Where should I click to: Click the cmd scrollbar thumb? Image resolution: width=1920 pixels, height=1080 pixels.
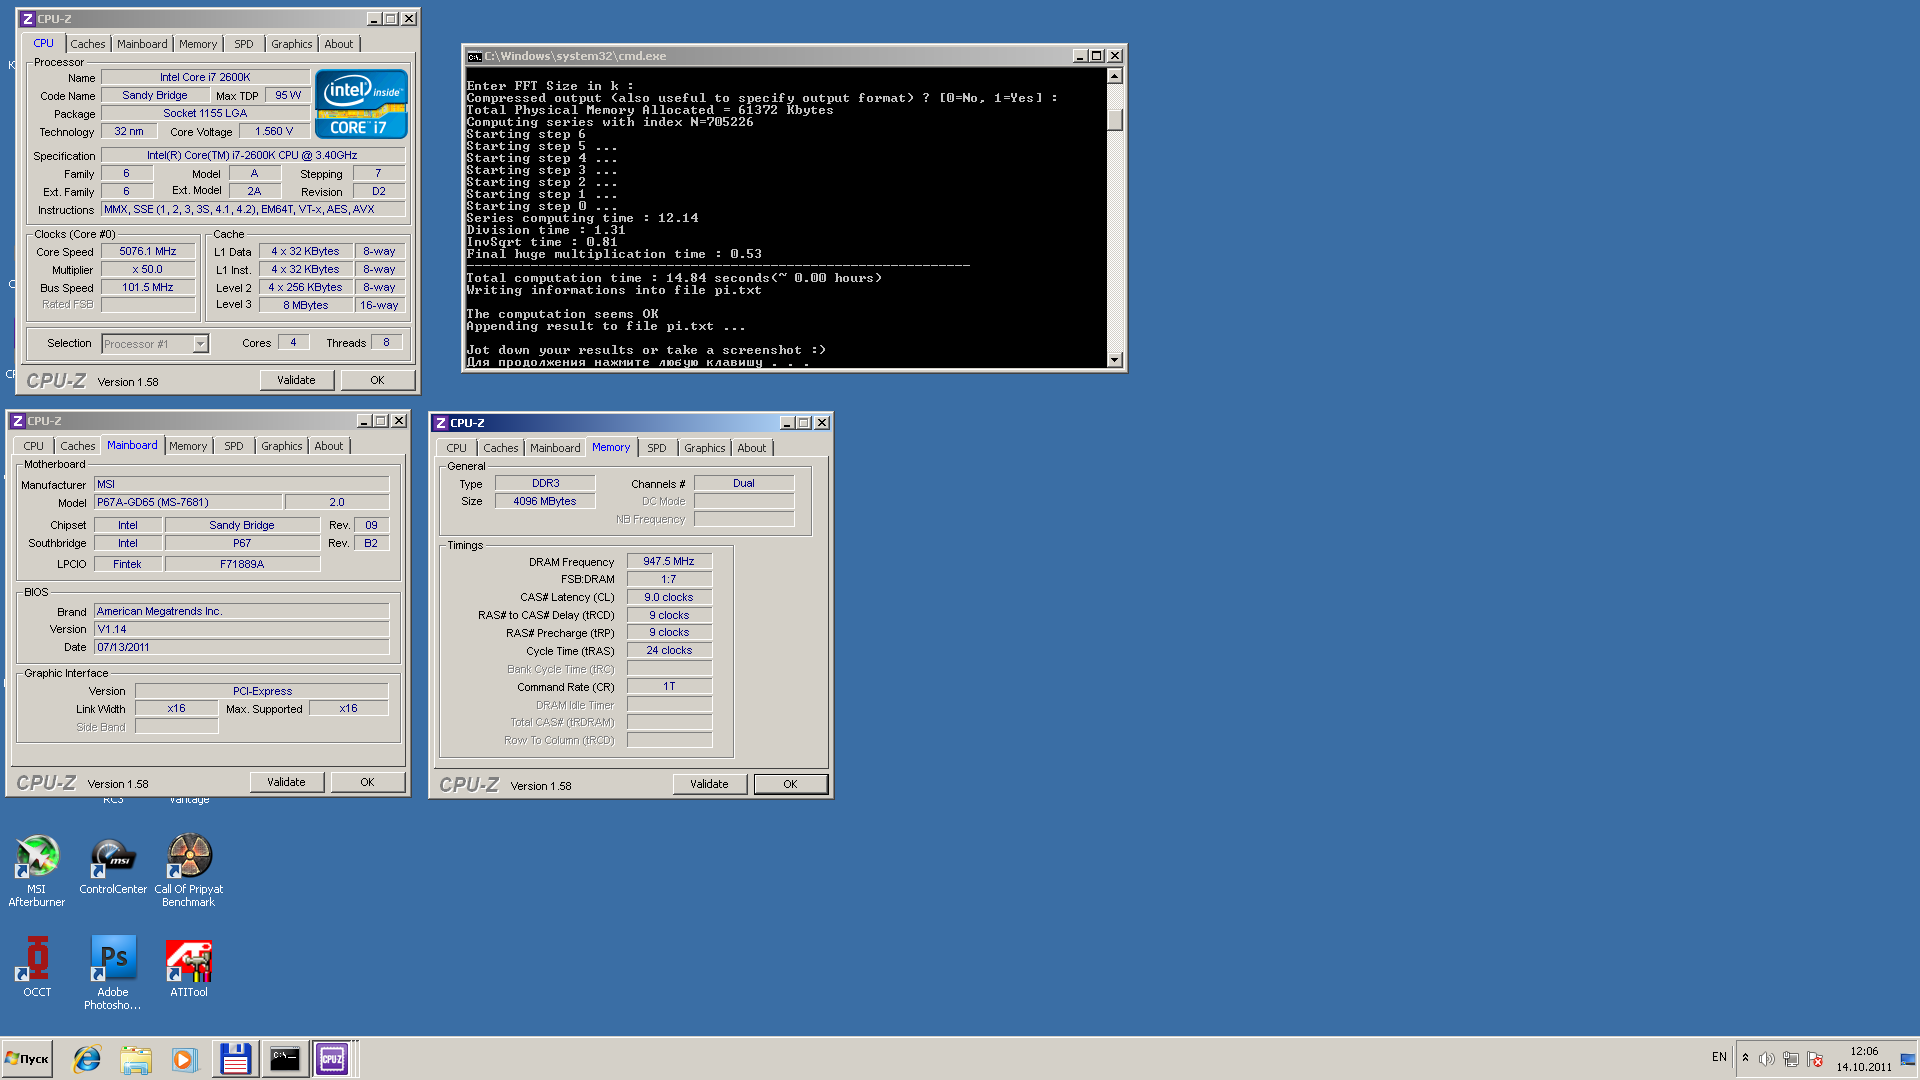click(1115, 119)
